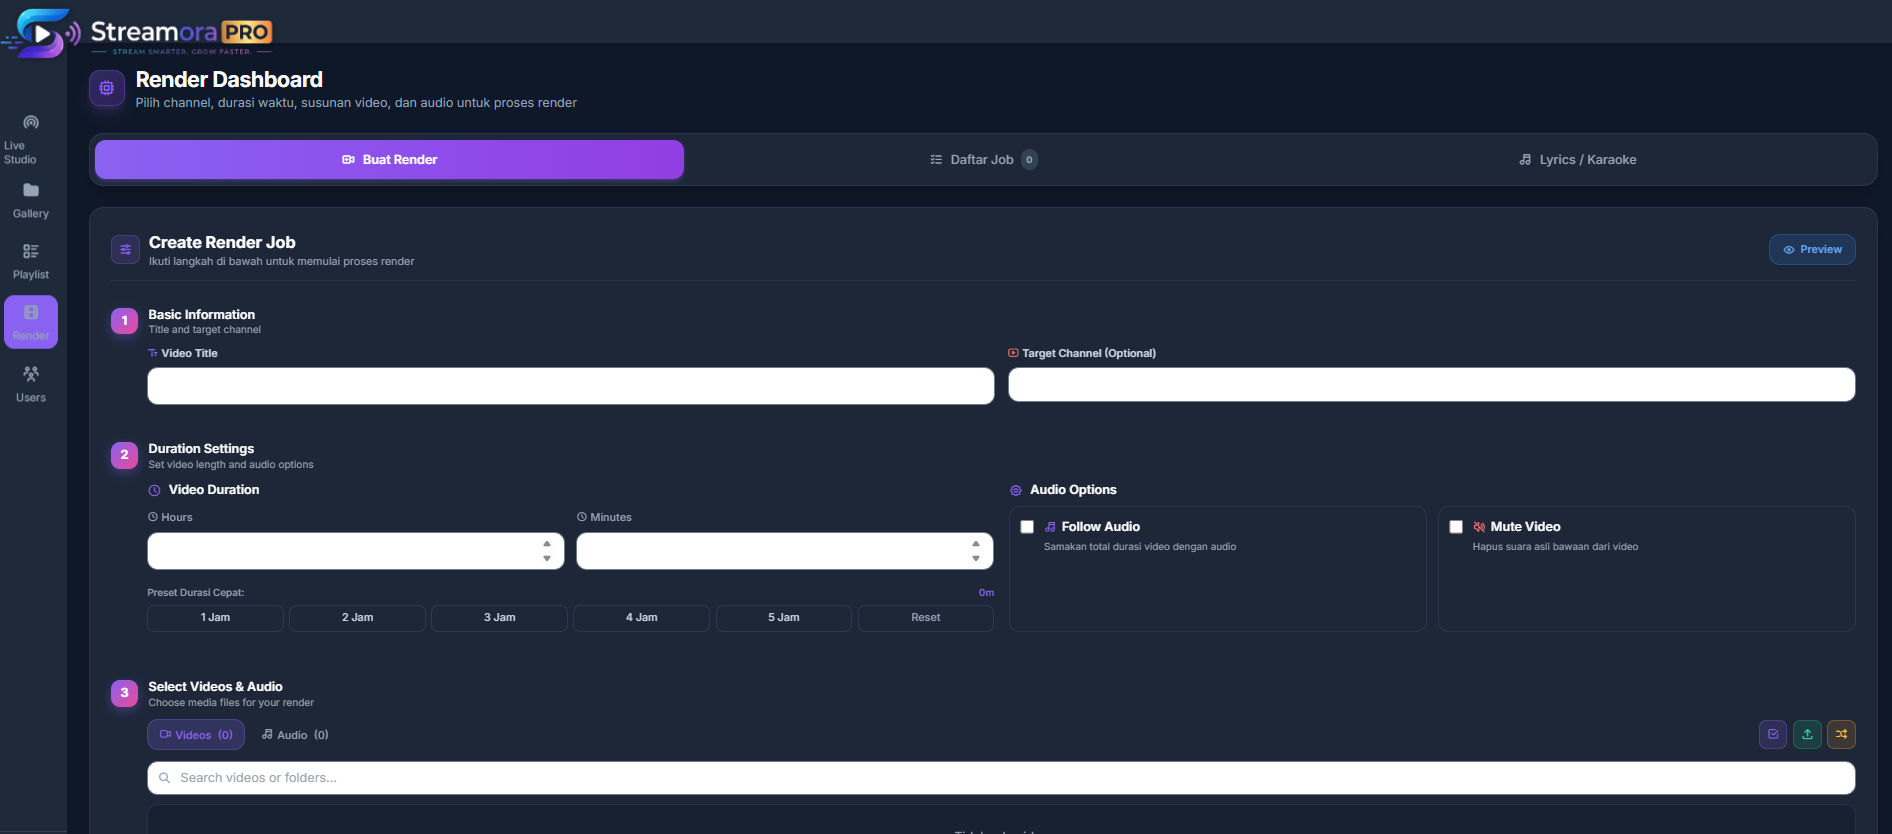The height and width of the screenshot is (834, 1892).
Task: Open Live Studio from the sidebar
Action: (x=31, y=140)
